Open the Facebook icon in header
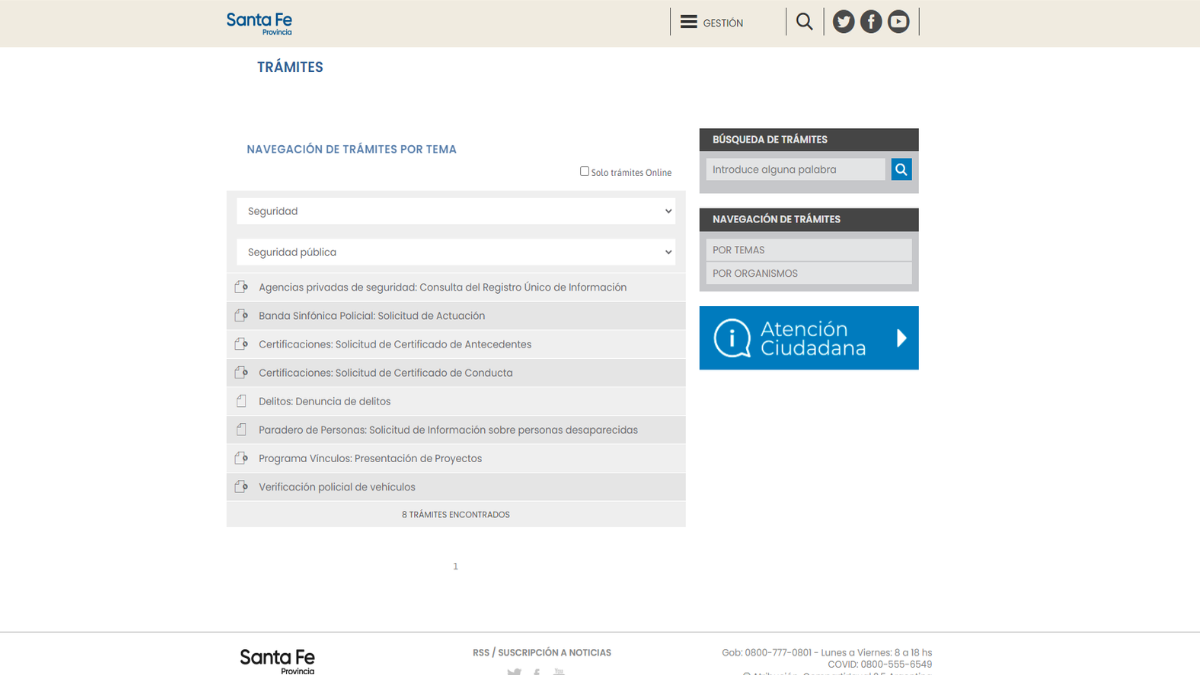The image size is (1200, 675). click(871, 22)
